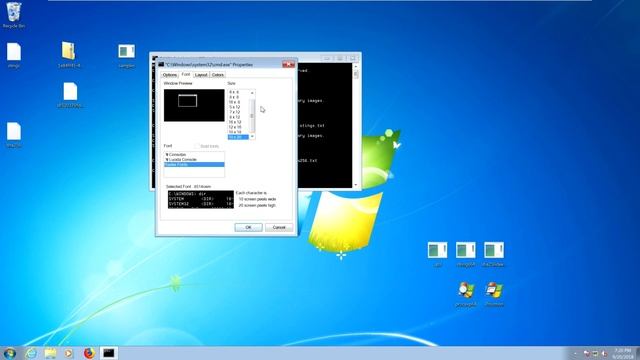Select Lucida Console in the Font list

pyautogui.click(x=194, y=160)
